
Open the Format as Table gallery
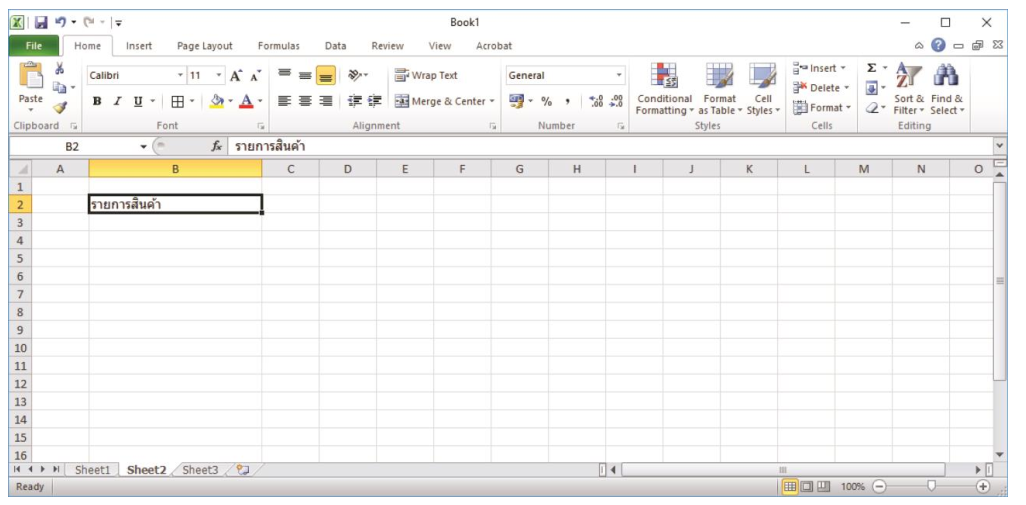pyautogui.click(x=719, y=76)
